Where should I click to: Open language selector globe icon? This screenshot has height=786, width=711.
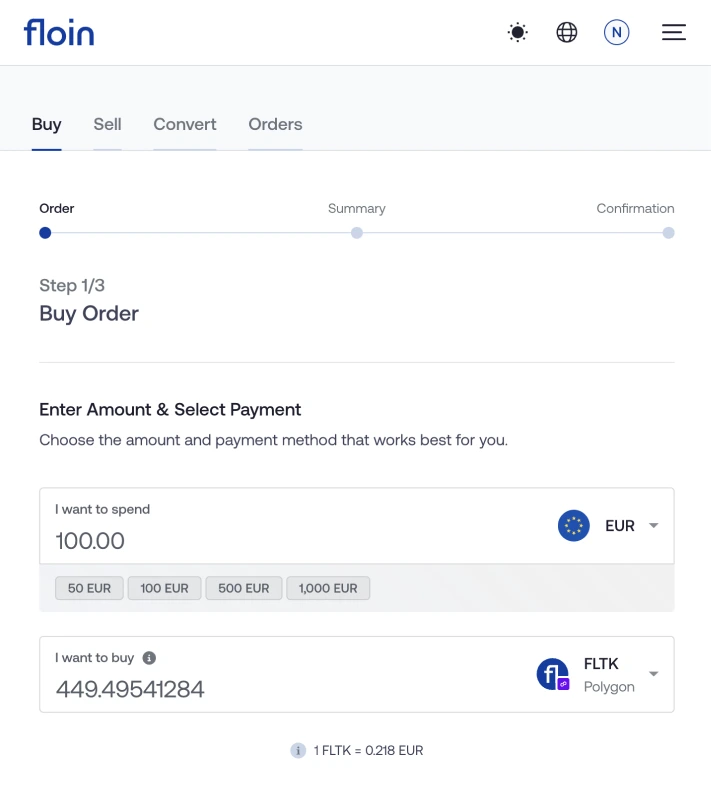[x=567, y=33]
